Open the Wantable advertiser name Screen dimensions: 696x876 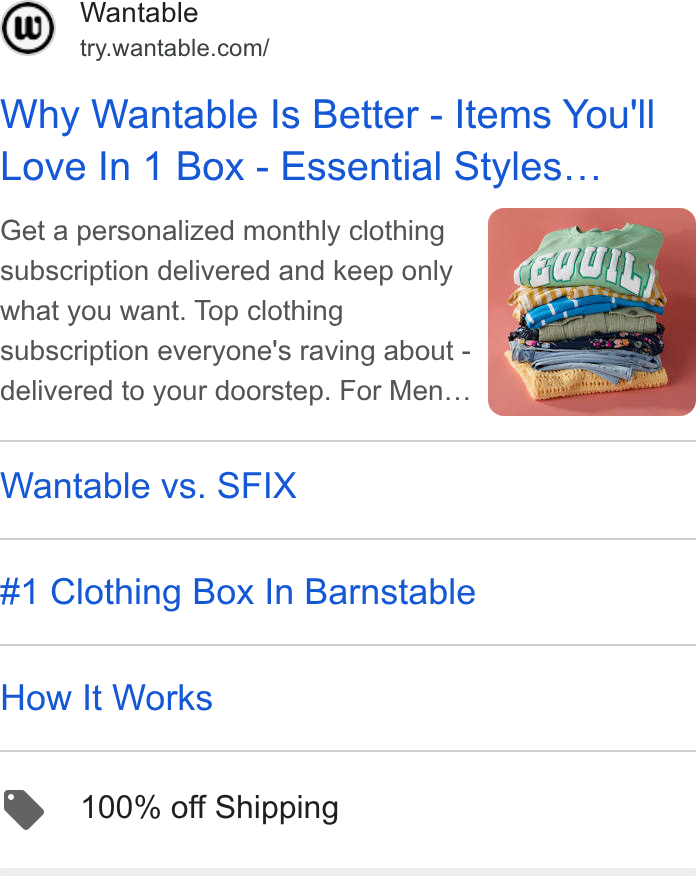point(139,13)
